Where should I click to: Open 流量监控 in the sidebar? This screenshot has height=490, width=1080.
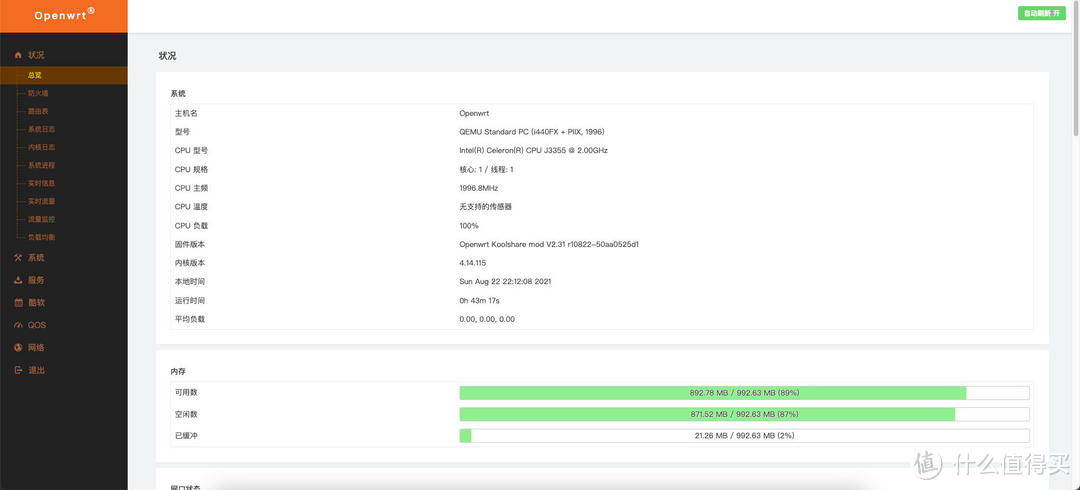(41, 219)
